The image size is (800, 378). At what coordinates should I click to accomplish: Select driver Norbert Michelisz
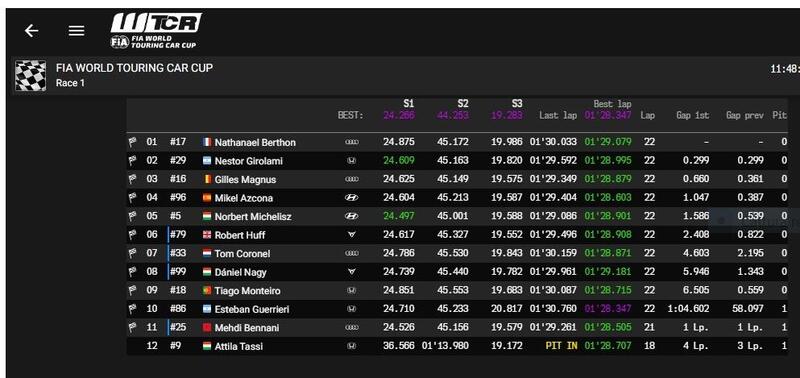coord(253,216)
